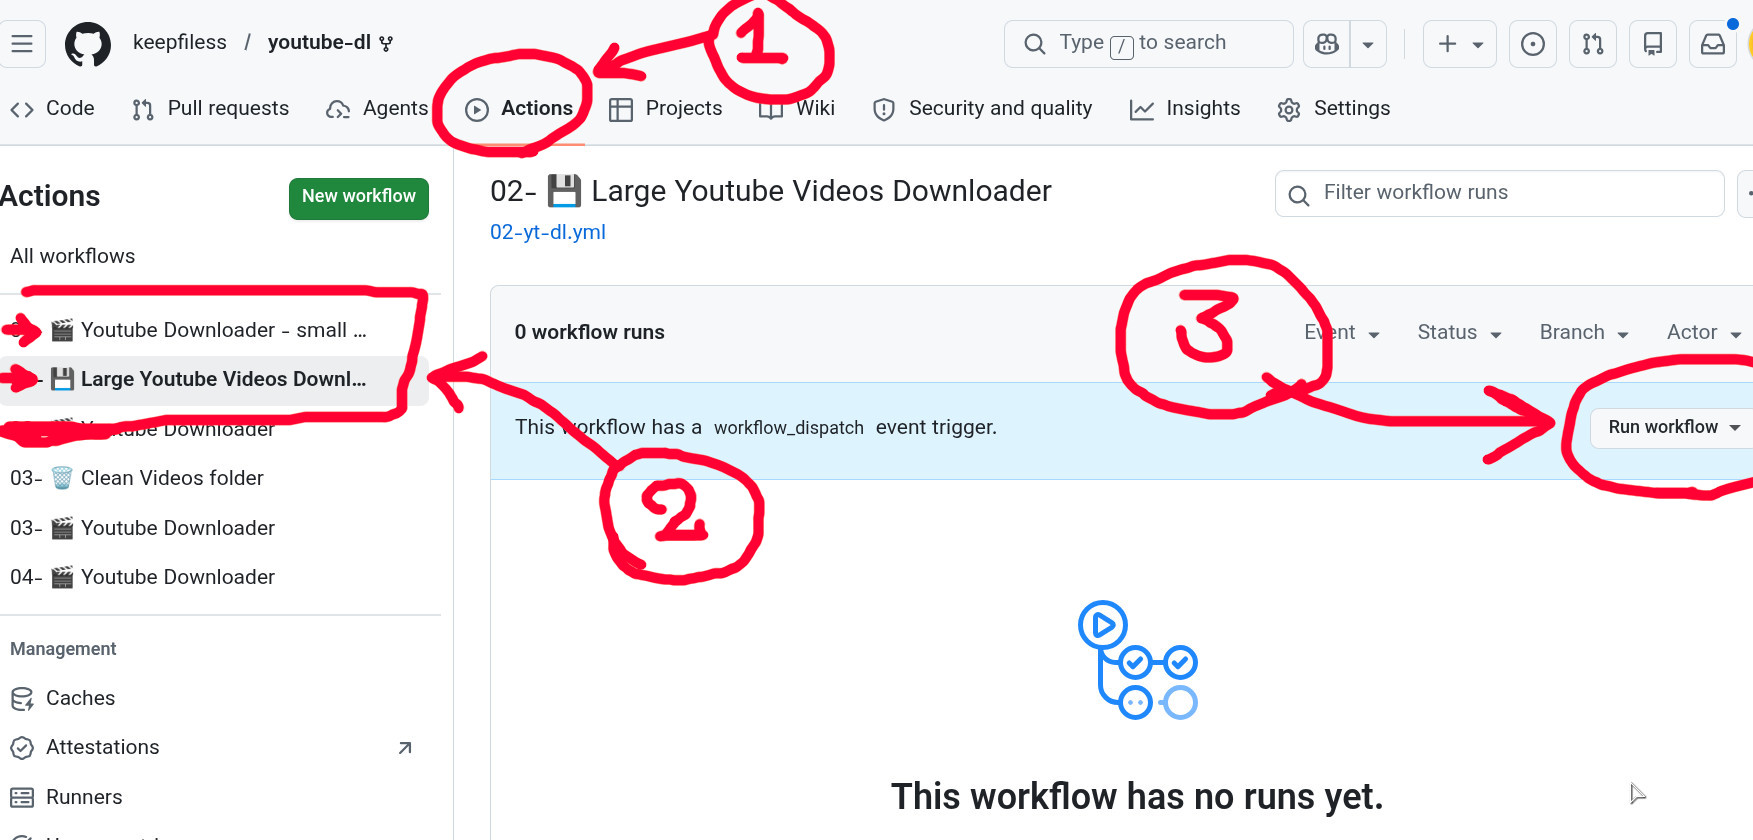Select All workflows in the sidebar
This screenshot has width=1753, height=840.
[x=72, y=256]
